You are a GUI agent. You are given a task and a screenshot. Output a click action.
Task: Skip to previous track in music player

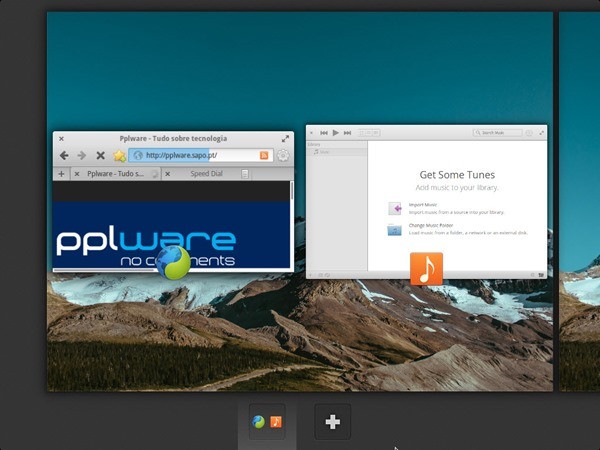(x=324, y=133)
